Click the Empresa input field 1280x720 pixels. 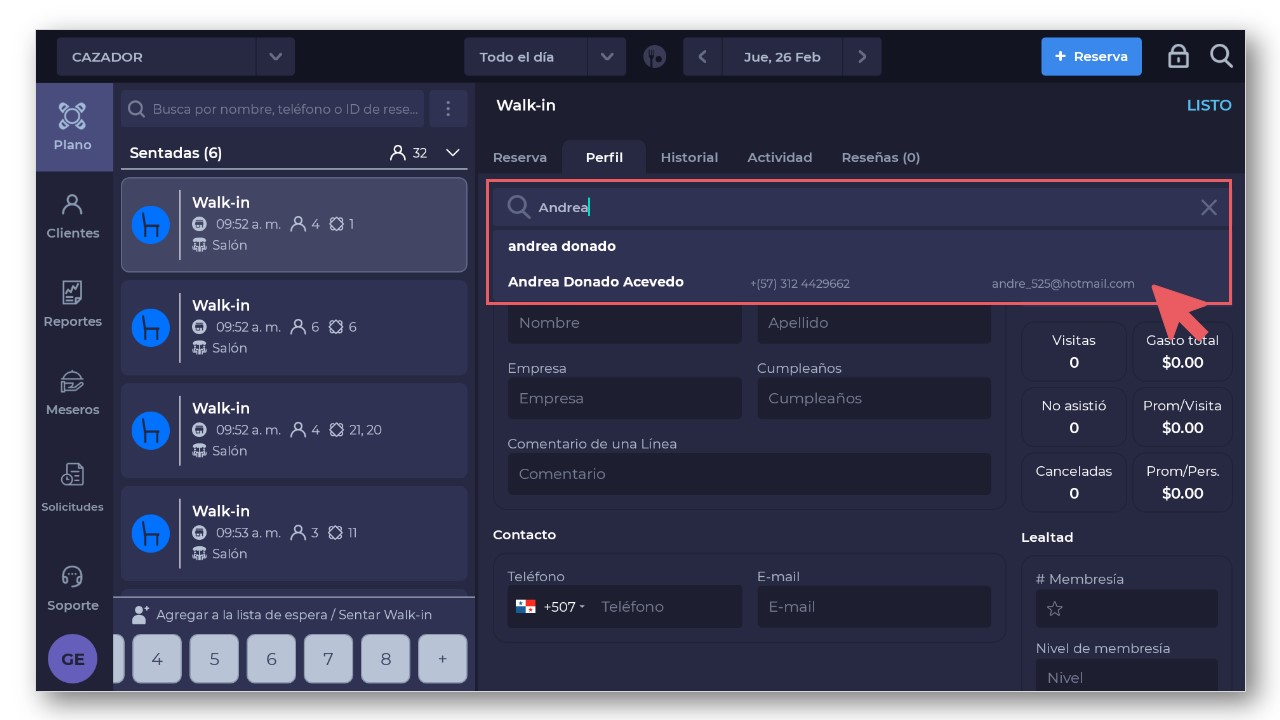(624, 398)
